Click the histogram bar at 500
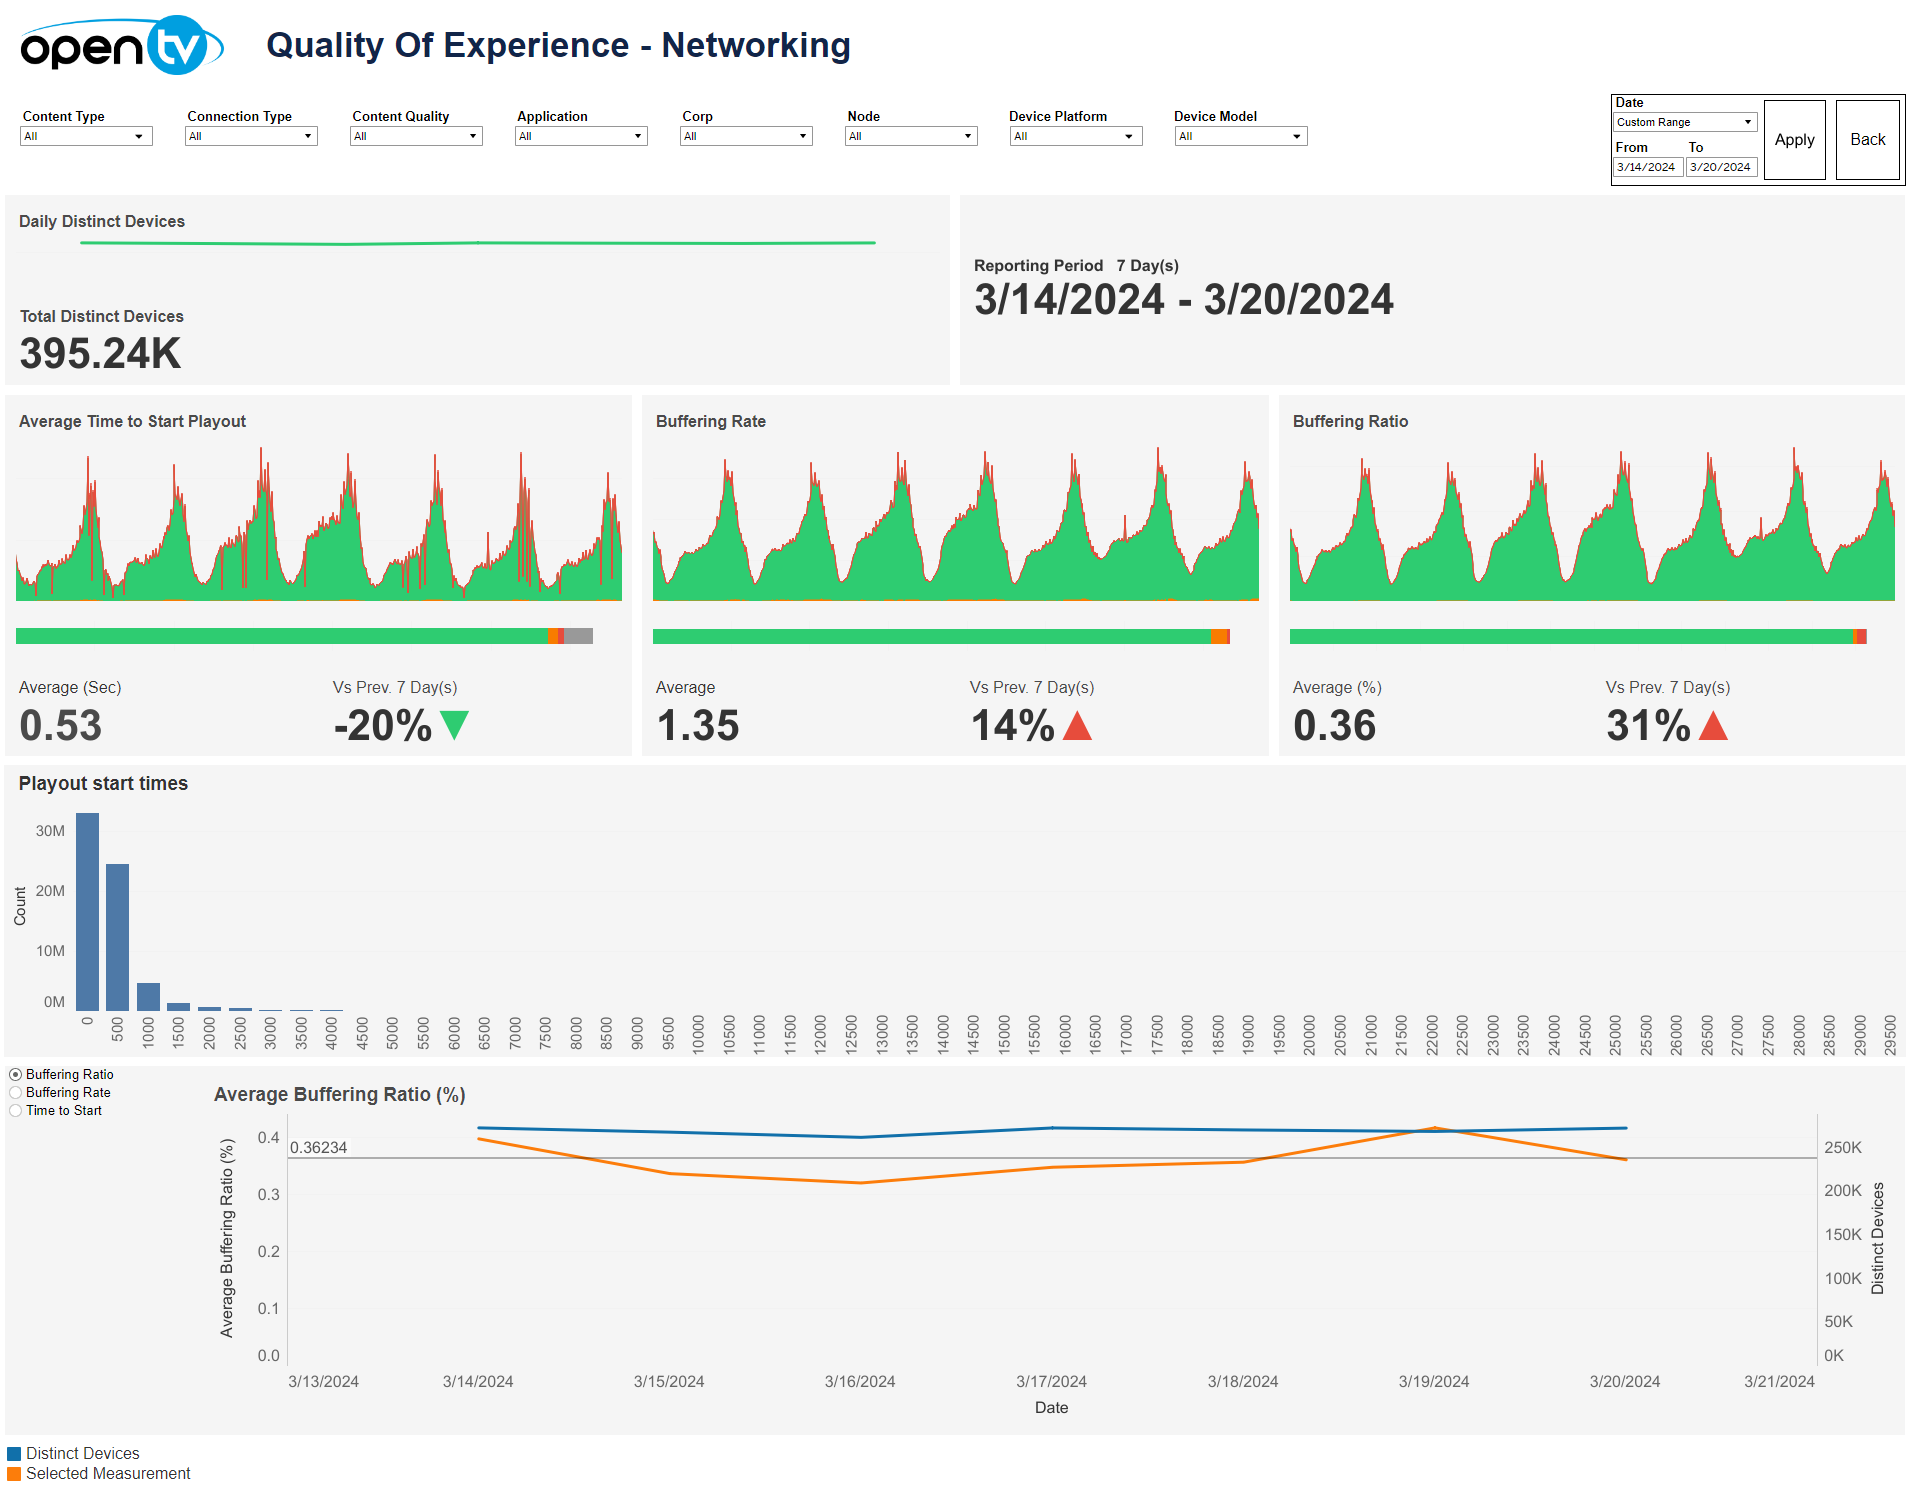The image size is (1920, 1493). [x=118, y=937]
